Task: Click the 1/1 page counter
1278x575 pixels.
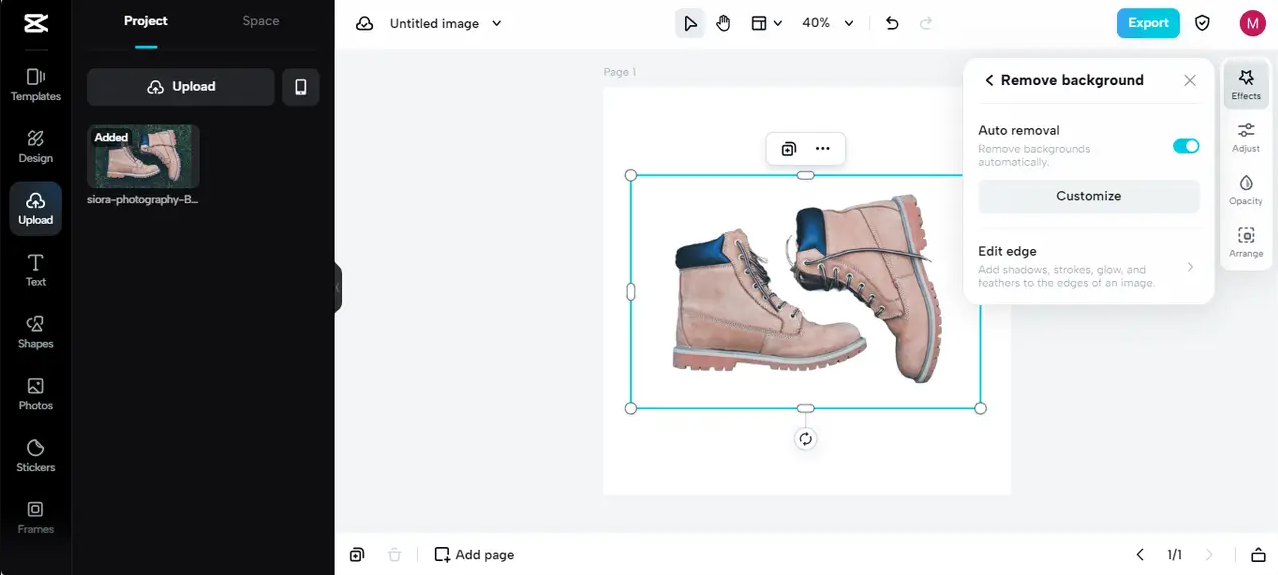Action: (x=1175, y=555)
